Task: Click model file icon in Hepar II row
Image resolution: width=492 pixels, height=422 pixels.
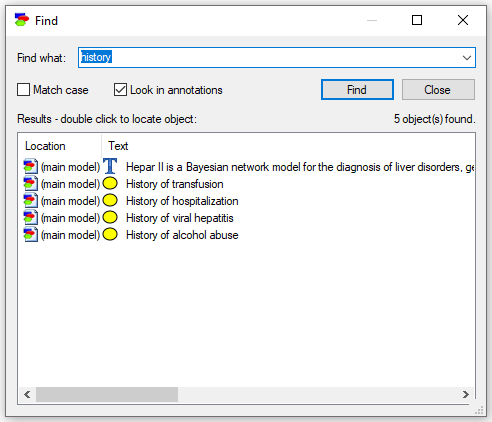Action: click(x=30, y=167)
